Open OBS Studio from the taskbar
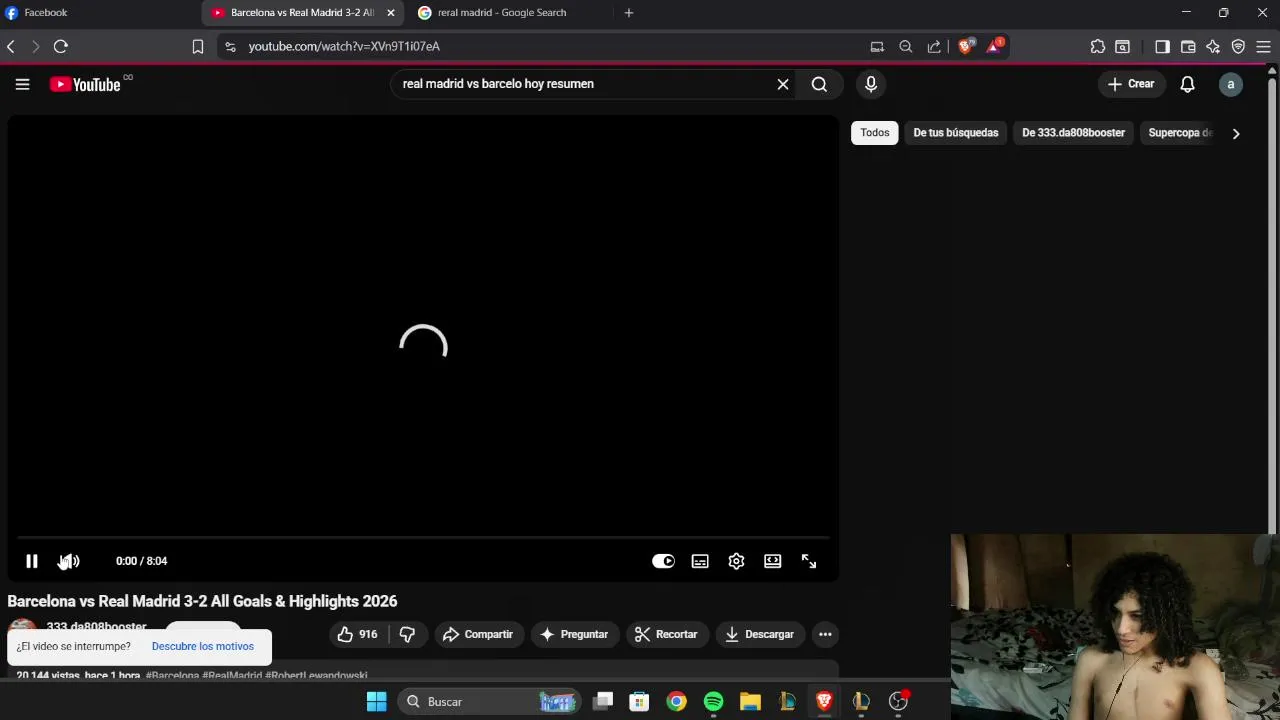The image size is (1280, 720). (x=898, y=702)
